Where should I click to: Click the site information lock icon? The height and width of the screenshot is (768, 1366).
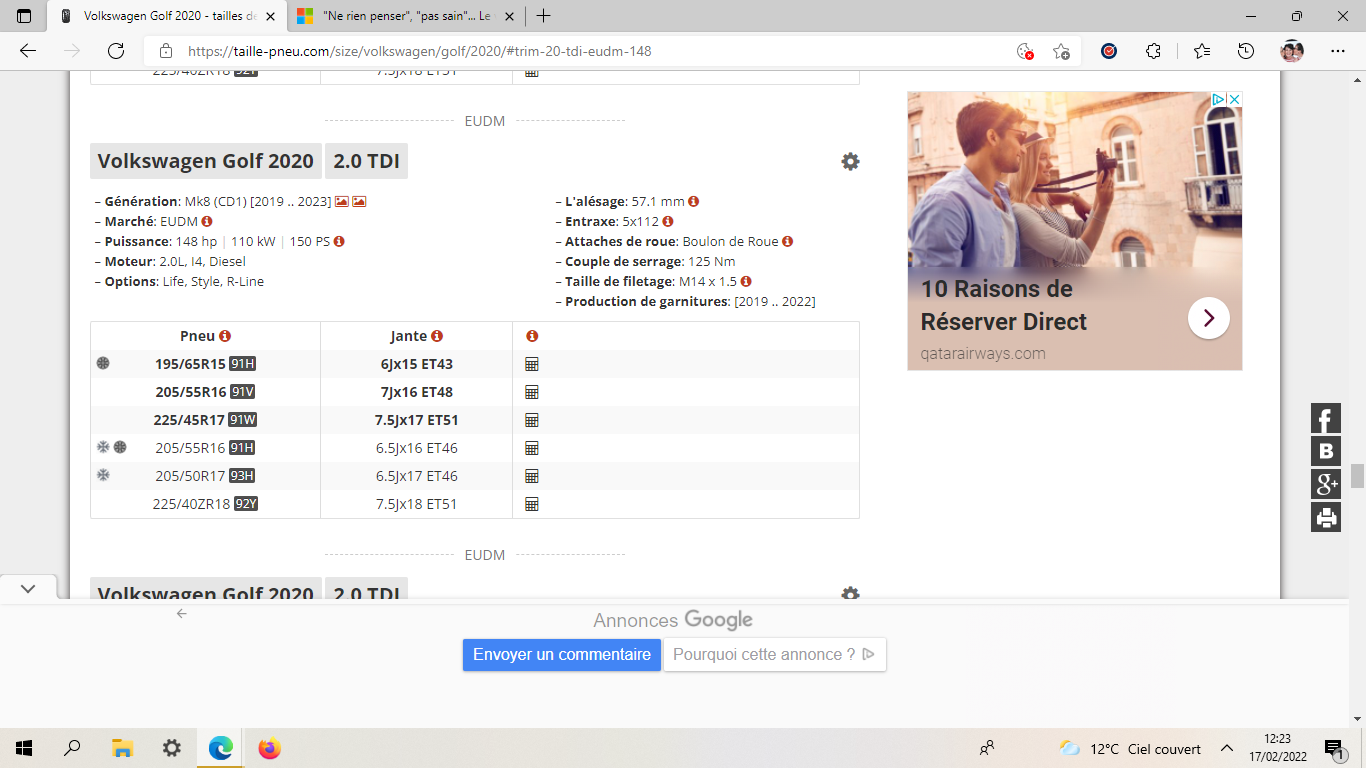(166, 51)
